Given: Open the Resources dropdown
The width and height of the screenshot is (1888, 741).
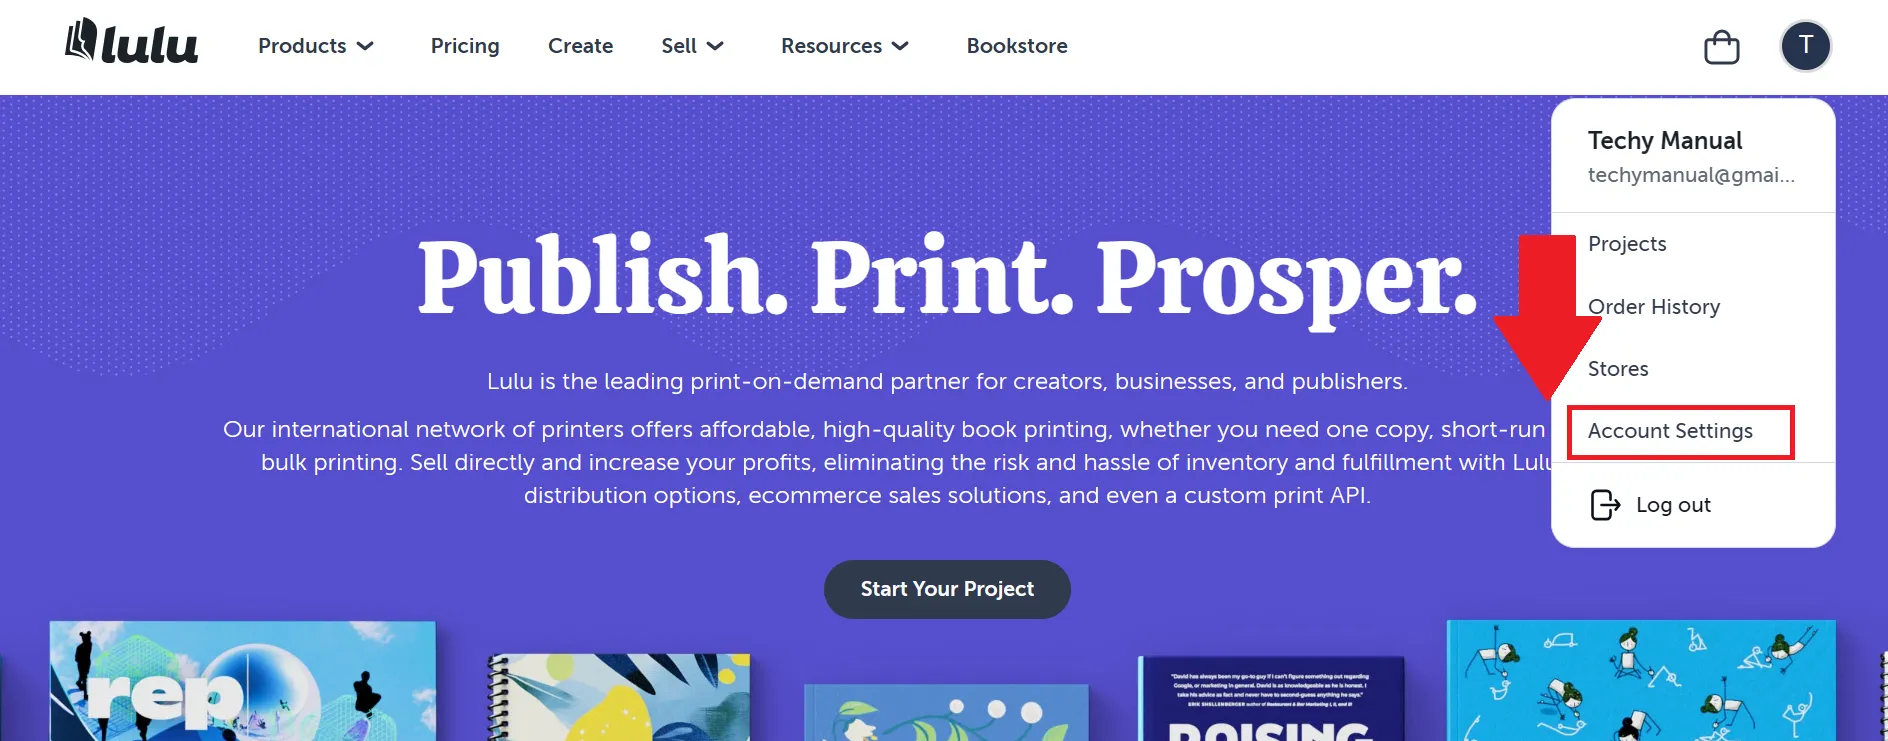Looking at the screenshot, I should (x=845, y=46).
